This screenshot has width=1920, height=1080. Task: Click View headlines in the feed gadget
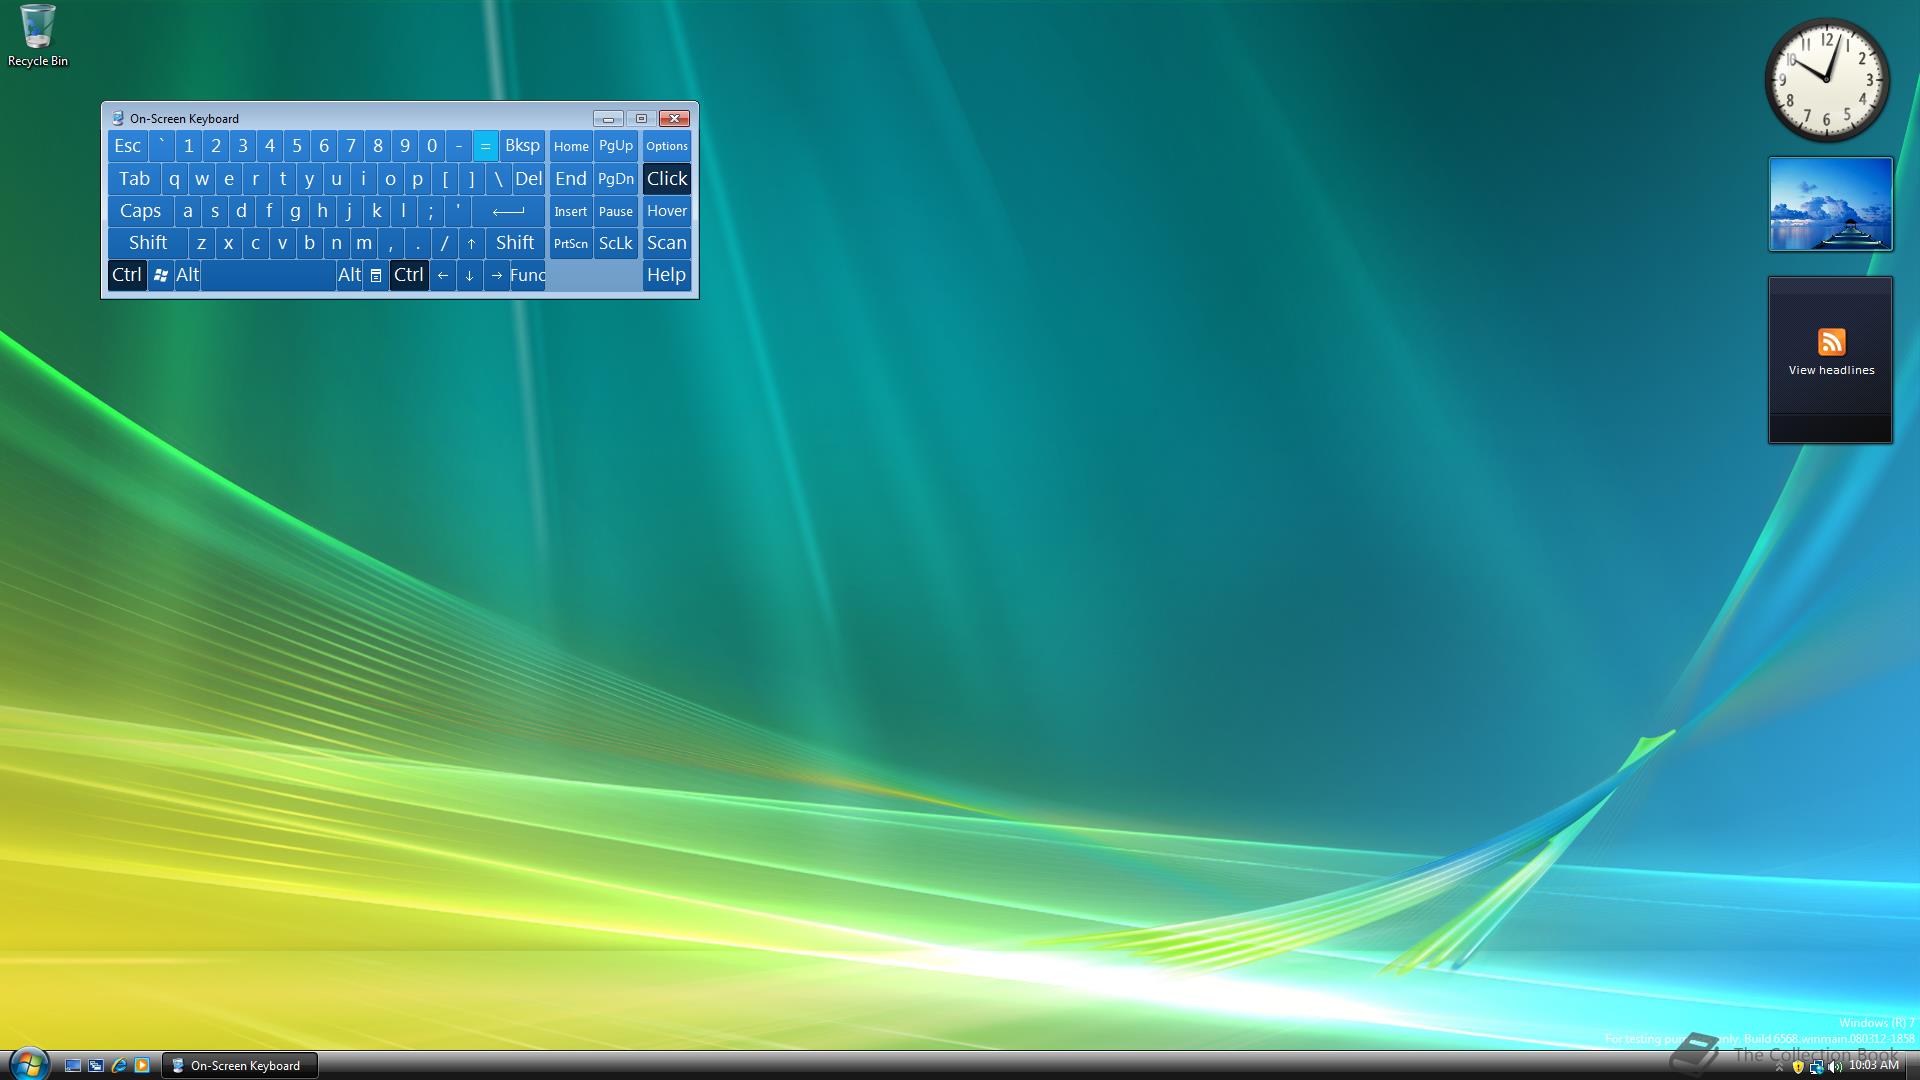point(1831,370)
